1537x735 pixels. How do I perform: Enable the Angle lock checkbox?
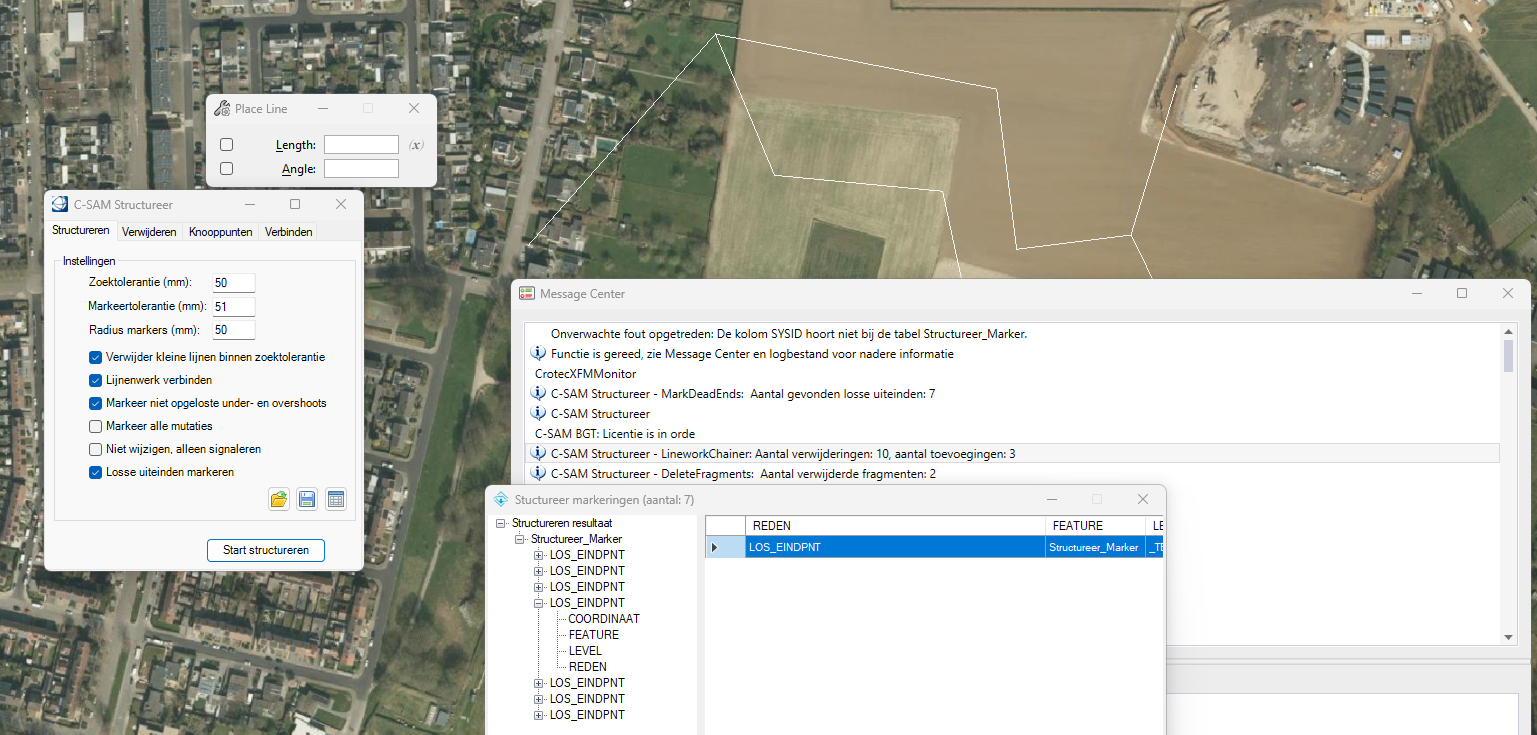[227, 168]
